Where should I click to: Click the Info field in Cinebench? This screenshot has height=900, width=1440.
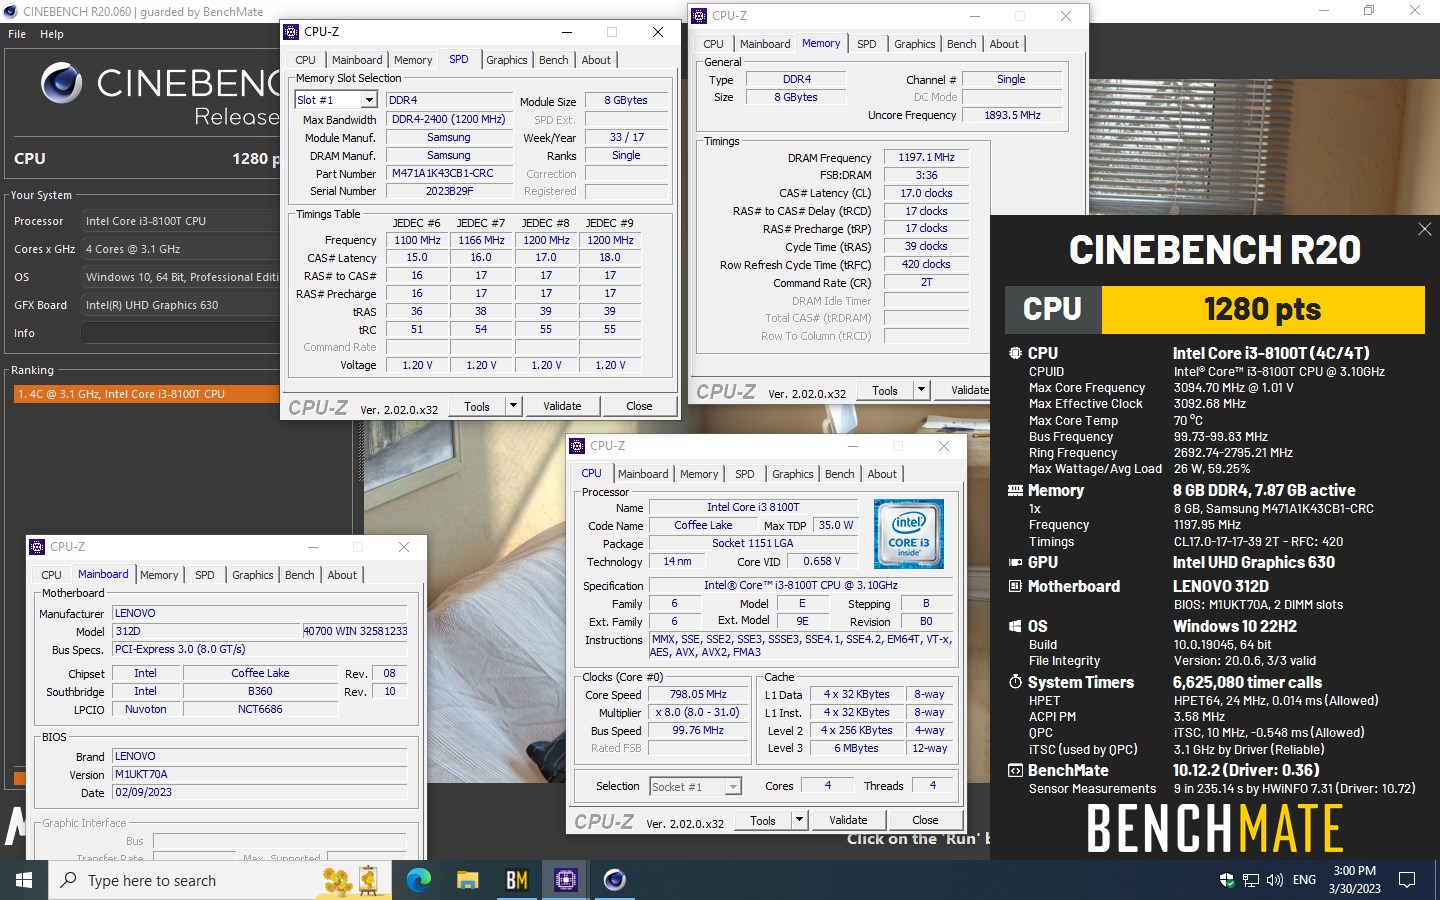click(180, 333)
